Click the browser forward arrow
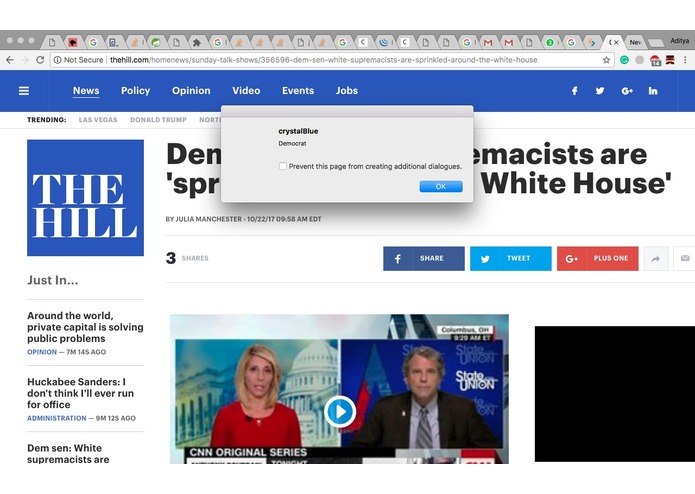 pyautogui.click(x=25, y=60)
